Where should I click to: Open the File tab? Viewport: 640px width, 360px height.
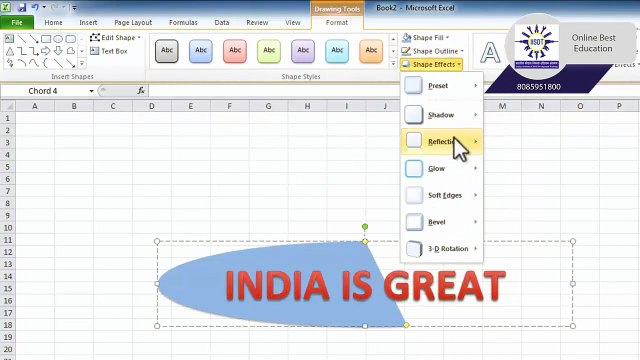click(17, 22)
